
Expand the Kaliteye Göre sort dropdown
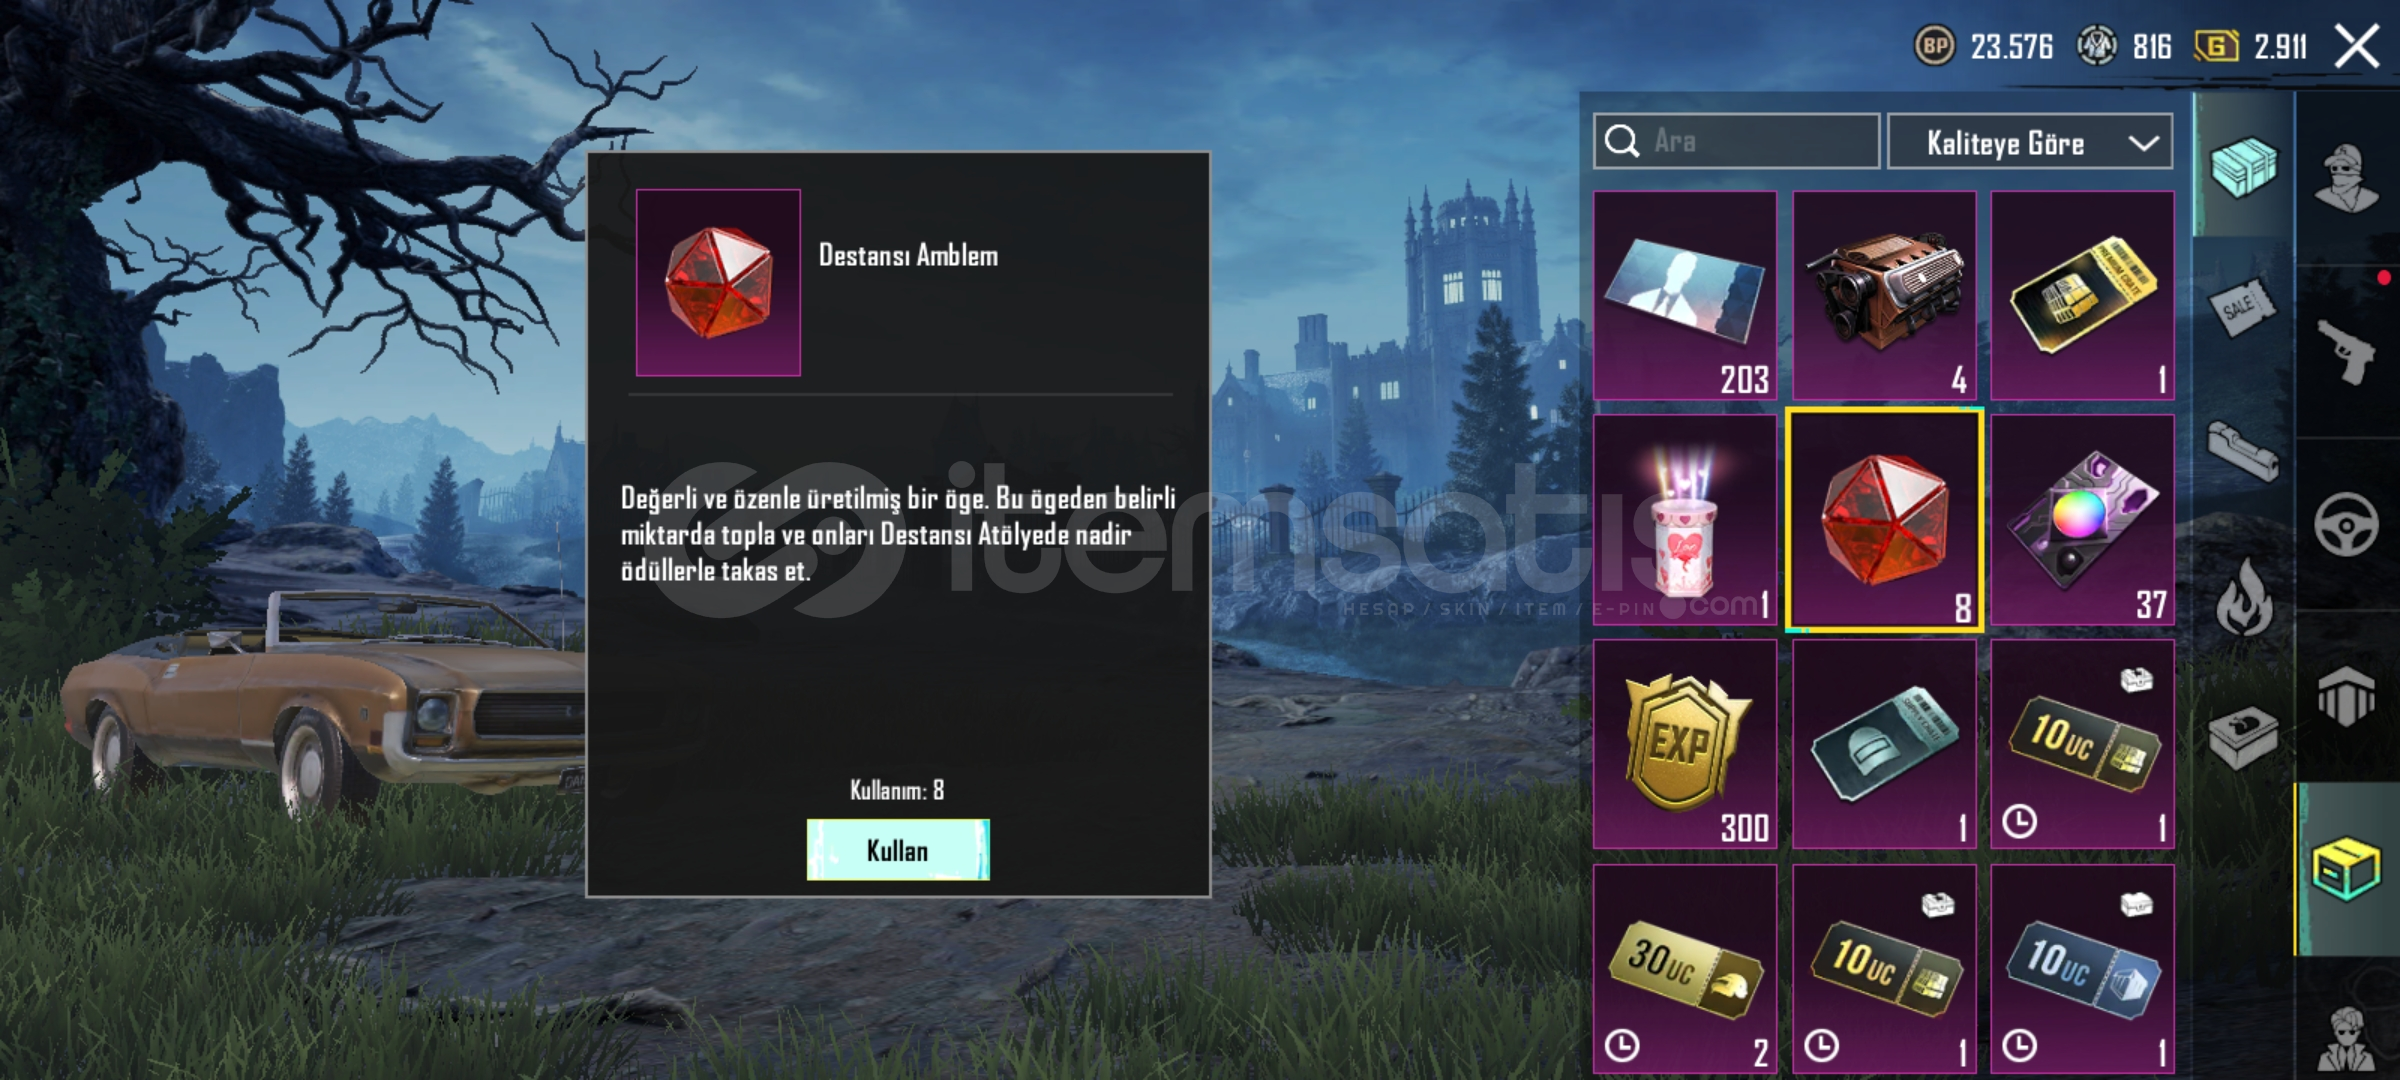(x=2030, y=142)
